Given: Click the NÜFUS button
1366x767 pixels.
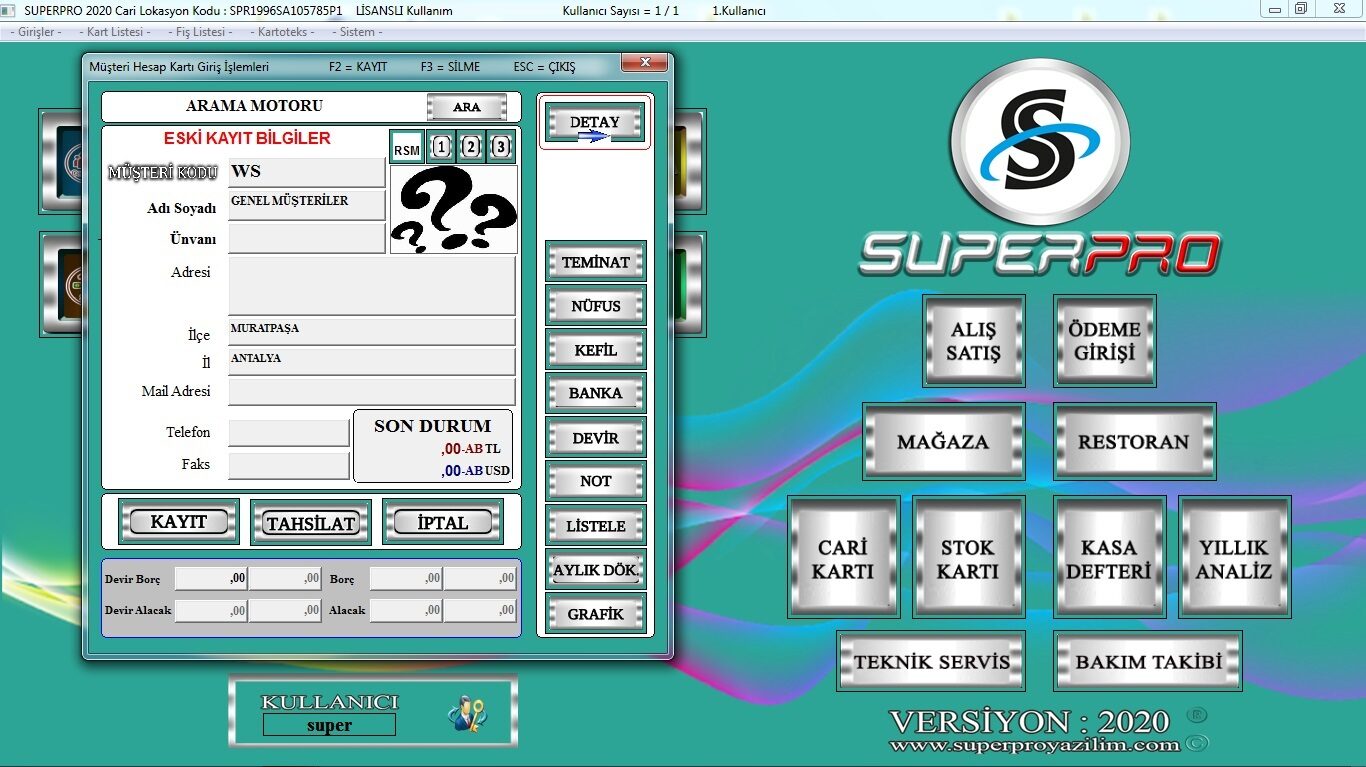Looking at the screenshot, I should (595, 306).
